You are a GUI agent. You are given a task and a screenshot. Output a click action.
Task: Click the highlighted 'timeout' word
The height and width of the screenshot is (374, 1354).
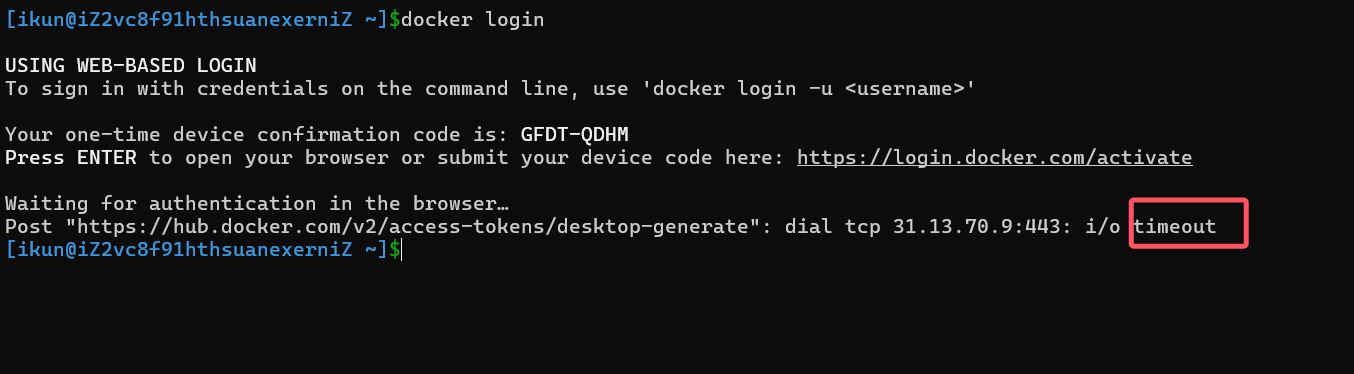pyautogui.click(x=1175, y=227)
